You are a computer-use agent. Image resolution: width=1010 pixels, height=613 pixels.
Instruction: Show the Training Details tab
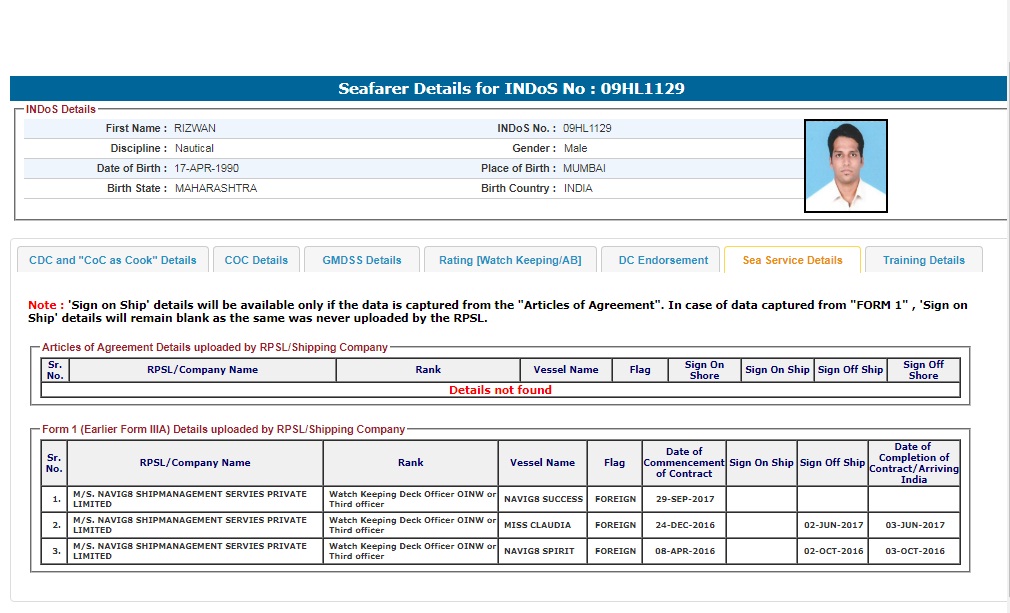click(923, 260)
